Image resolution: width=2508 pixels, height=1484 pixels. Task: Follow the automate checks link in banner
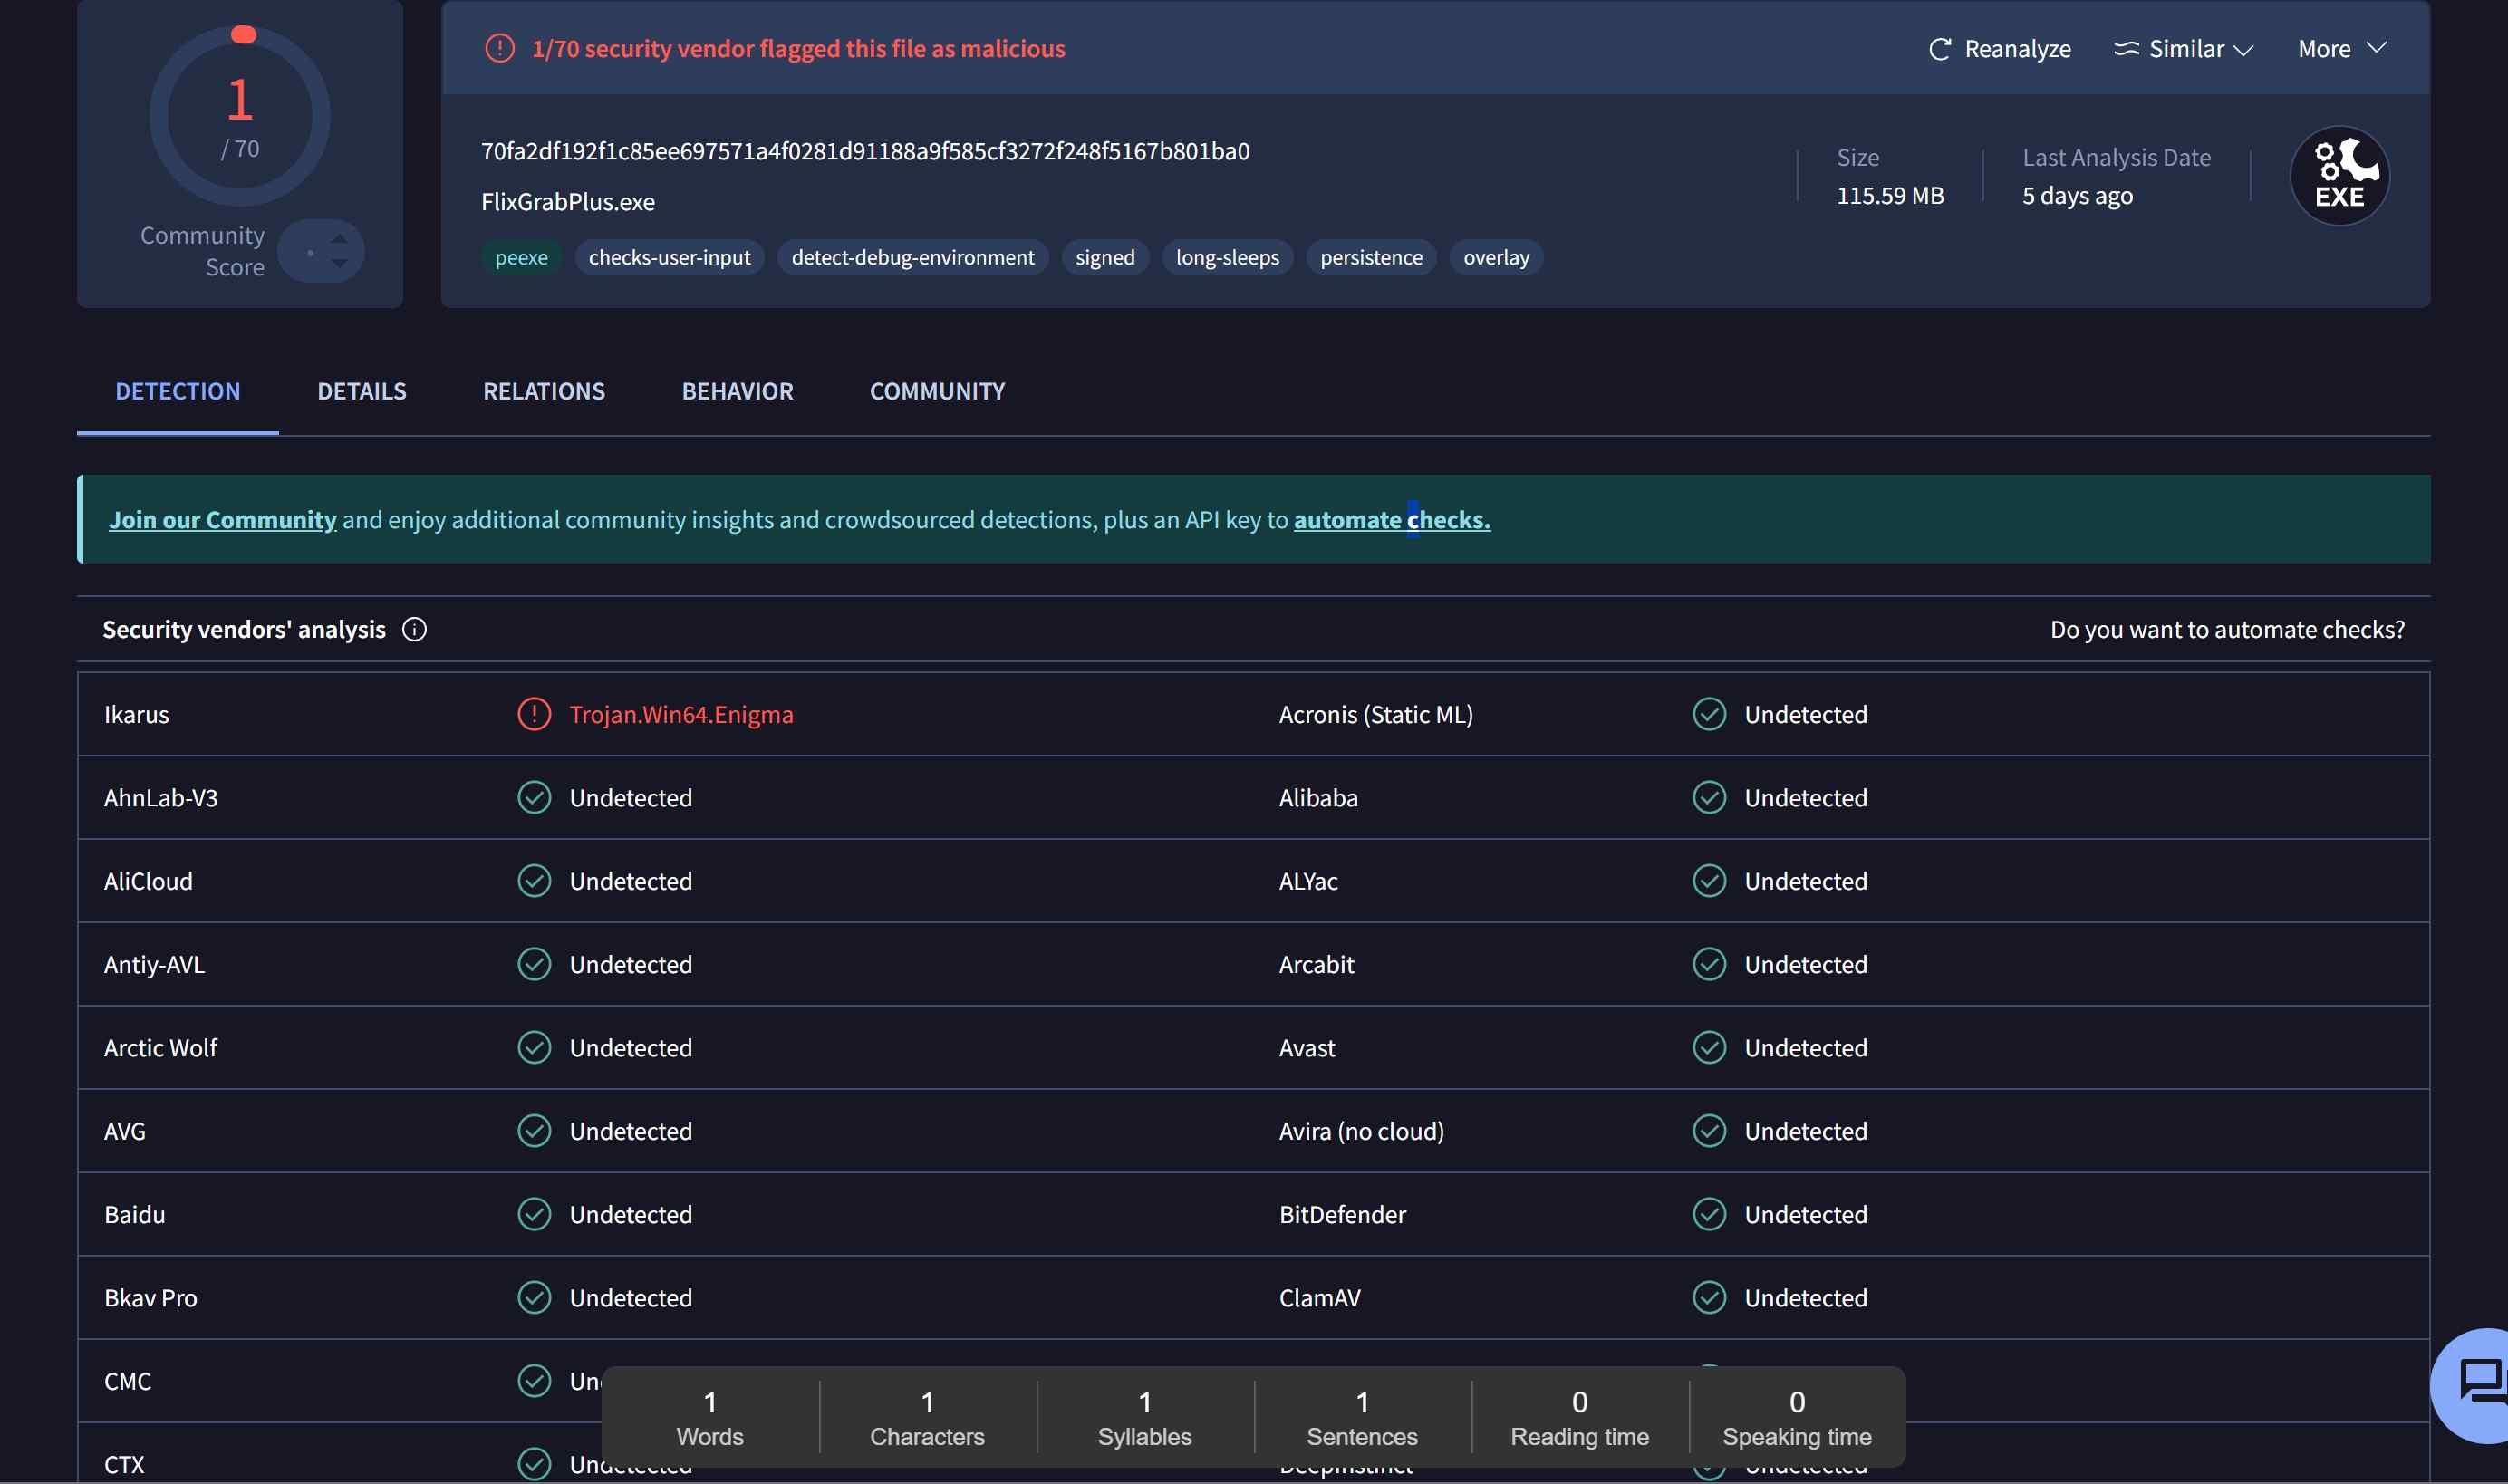click(1392, 520)
